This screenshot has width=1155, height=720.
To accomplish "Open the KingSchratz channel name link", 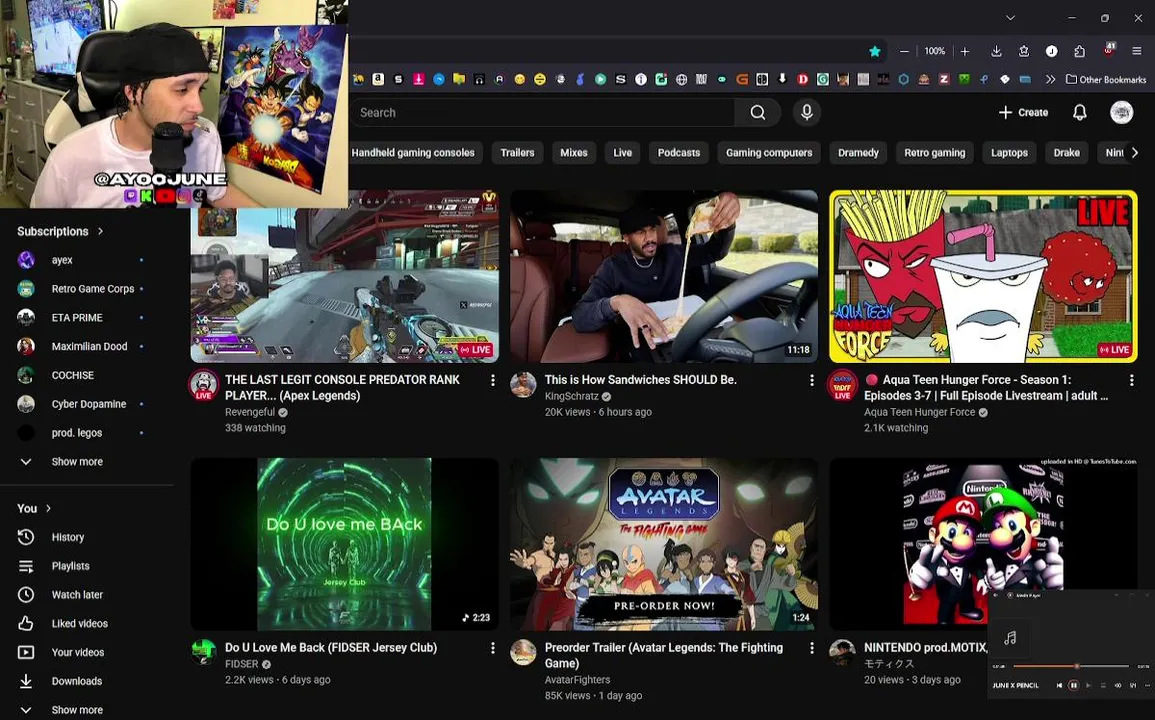I will pyautogui.click(x=572, y=396).
